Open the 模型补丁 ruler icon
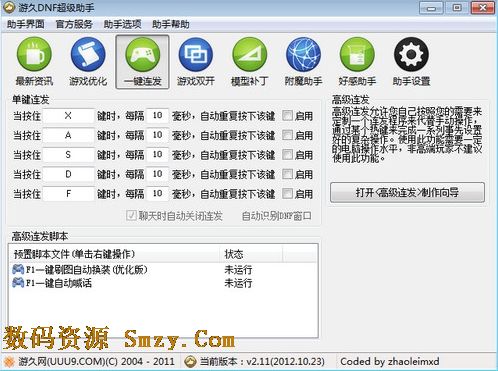The image size is (498, 371). coord(249,54)
